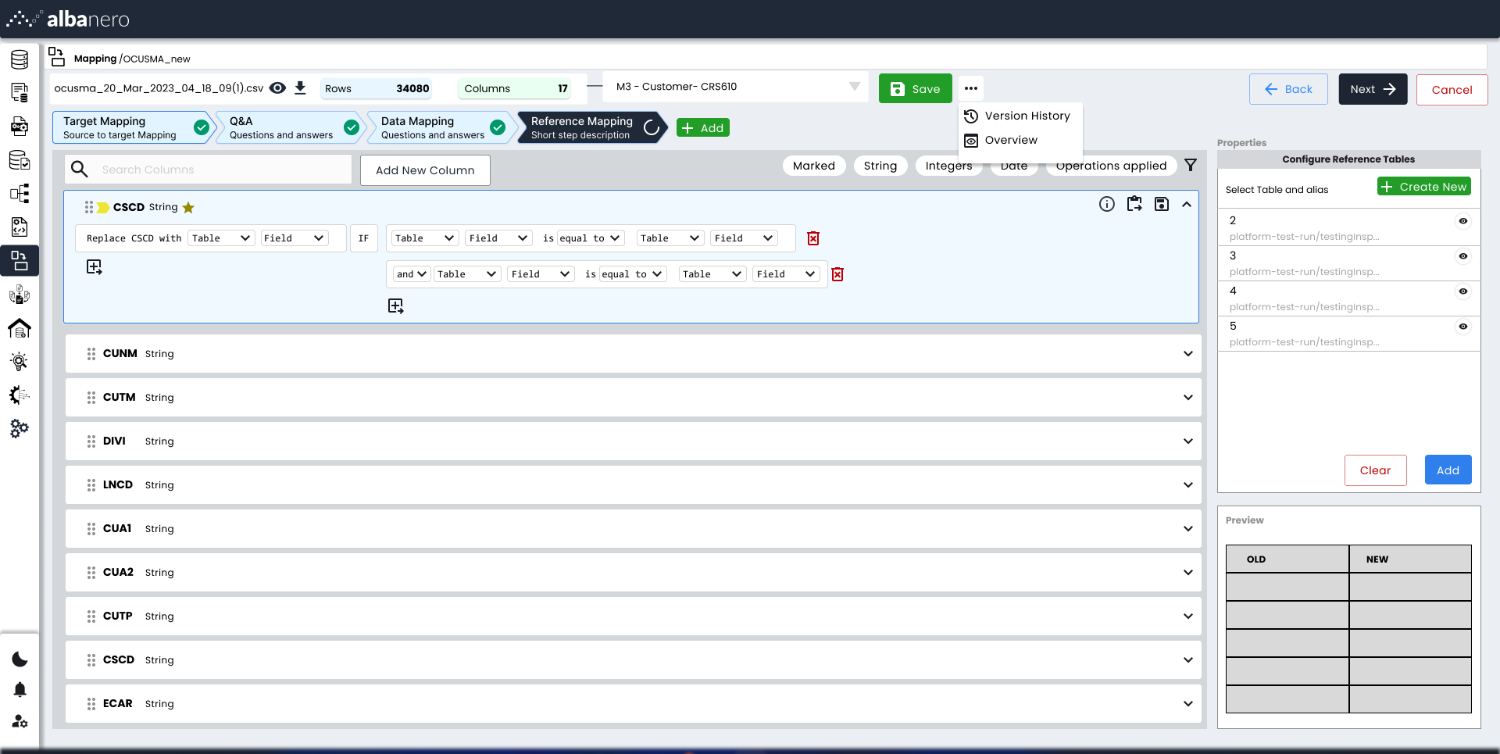1500x754 pixels.
Task: Click the Mapping breadcrumb icon
Action: 57,57
